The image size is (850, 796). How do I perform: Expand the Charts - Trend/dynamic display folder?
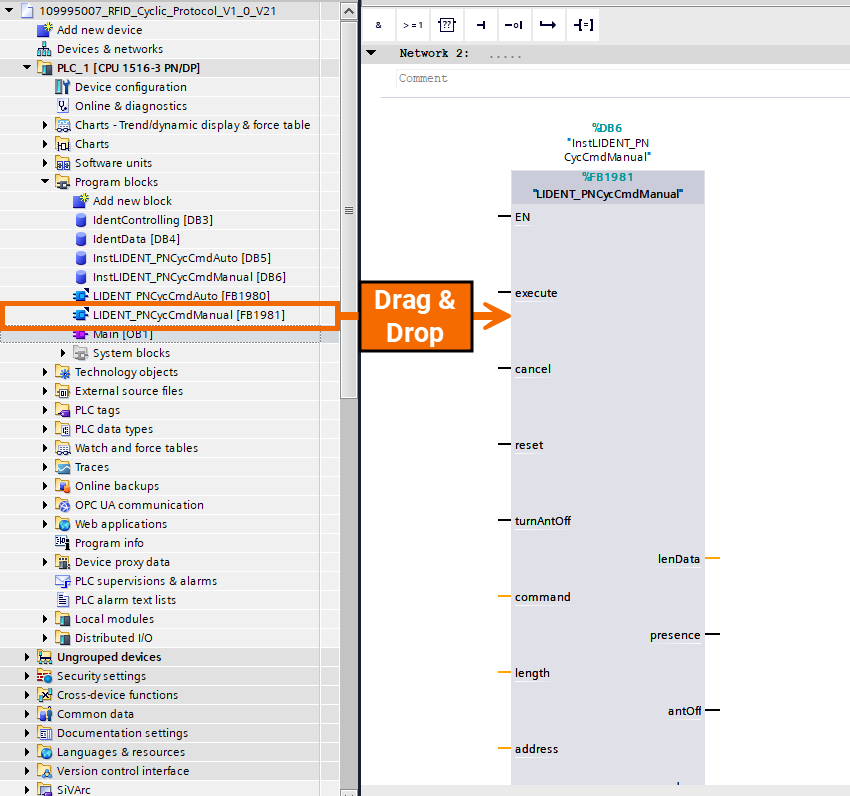tap(45, 125)
